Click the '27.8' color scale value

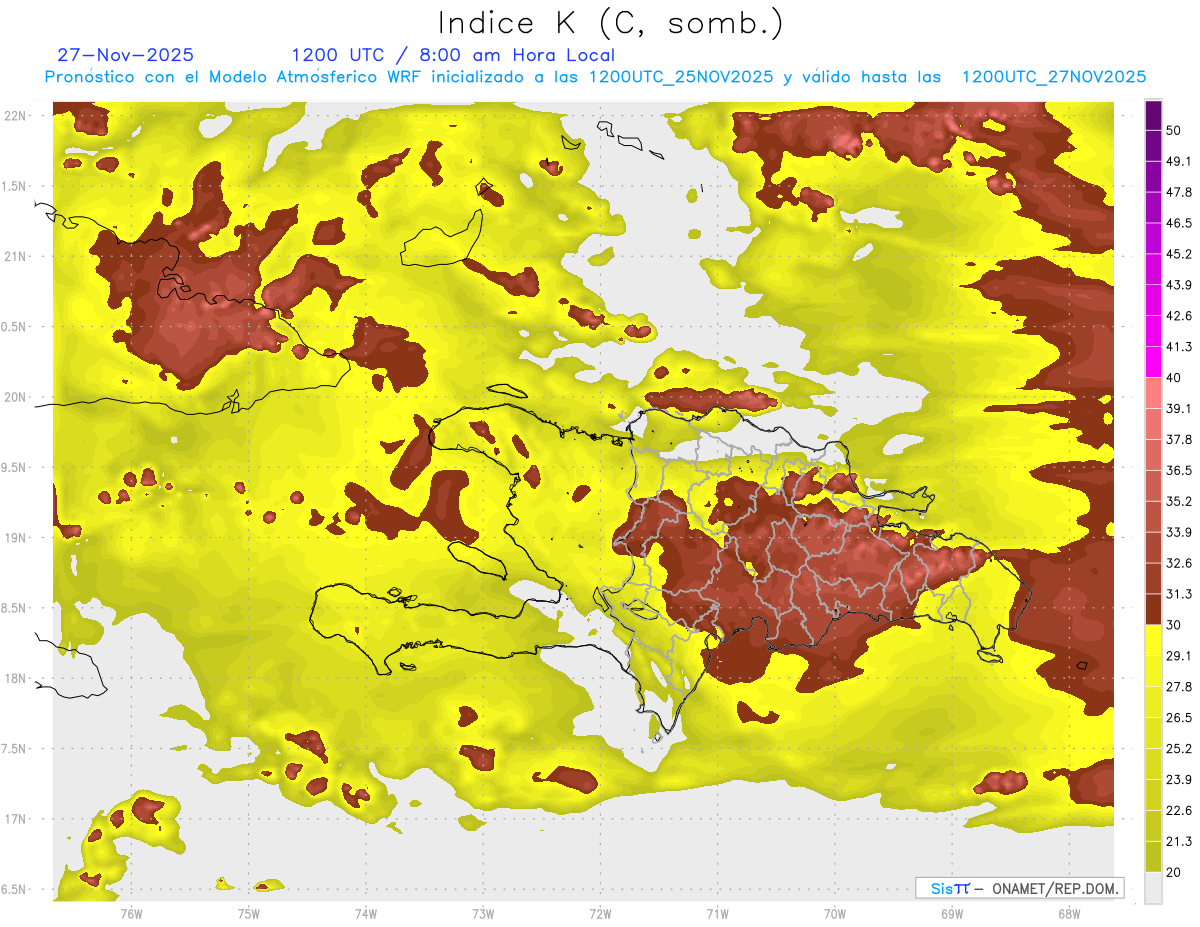click(1179, 687)
